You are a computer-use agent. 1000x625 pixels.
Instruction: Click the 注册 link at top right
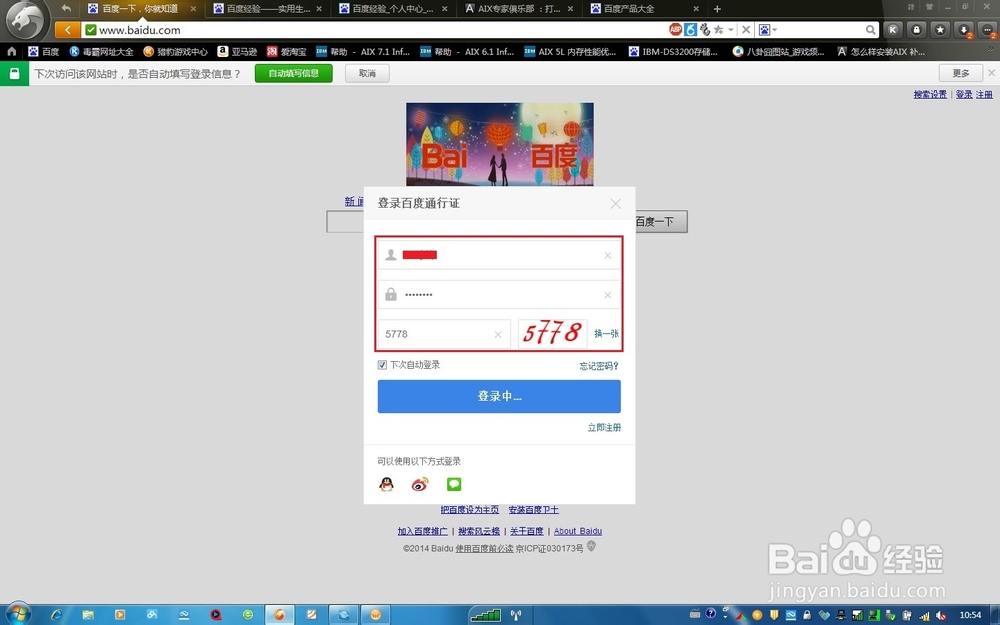pyautogui.click(x=984, y=94)
